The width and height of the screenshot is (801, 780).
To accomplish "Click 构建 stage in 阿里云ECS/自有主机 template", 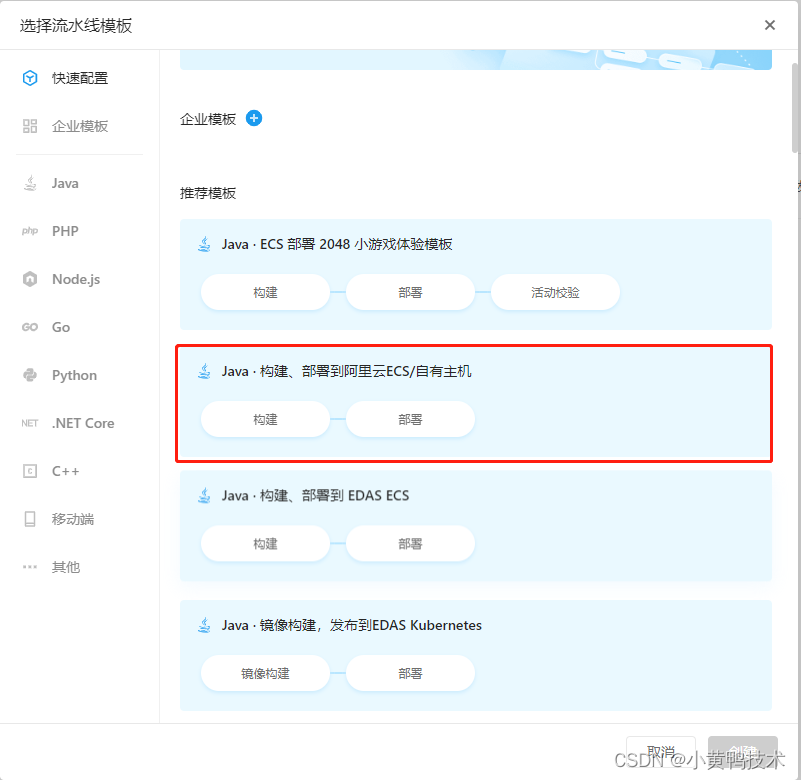I will (x=265, y=419).
